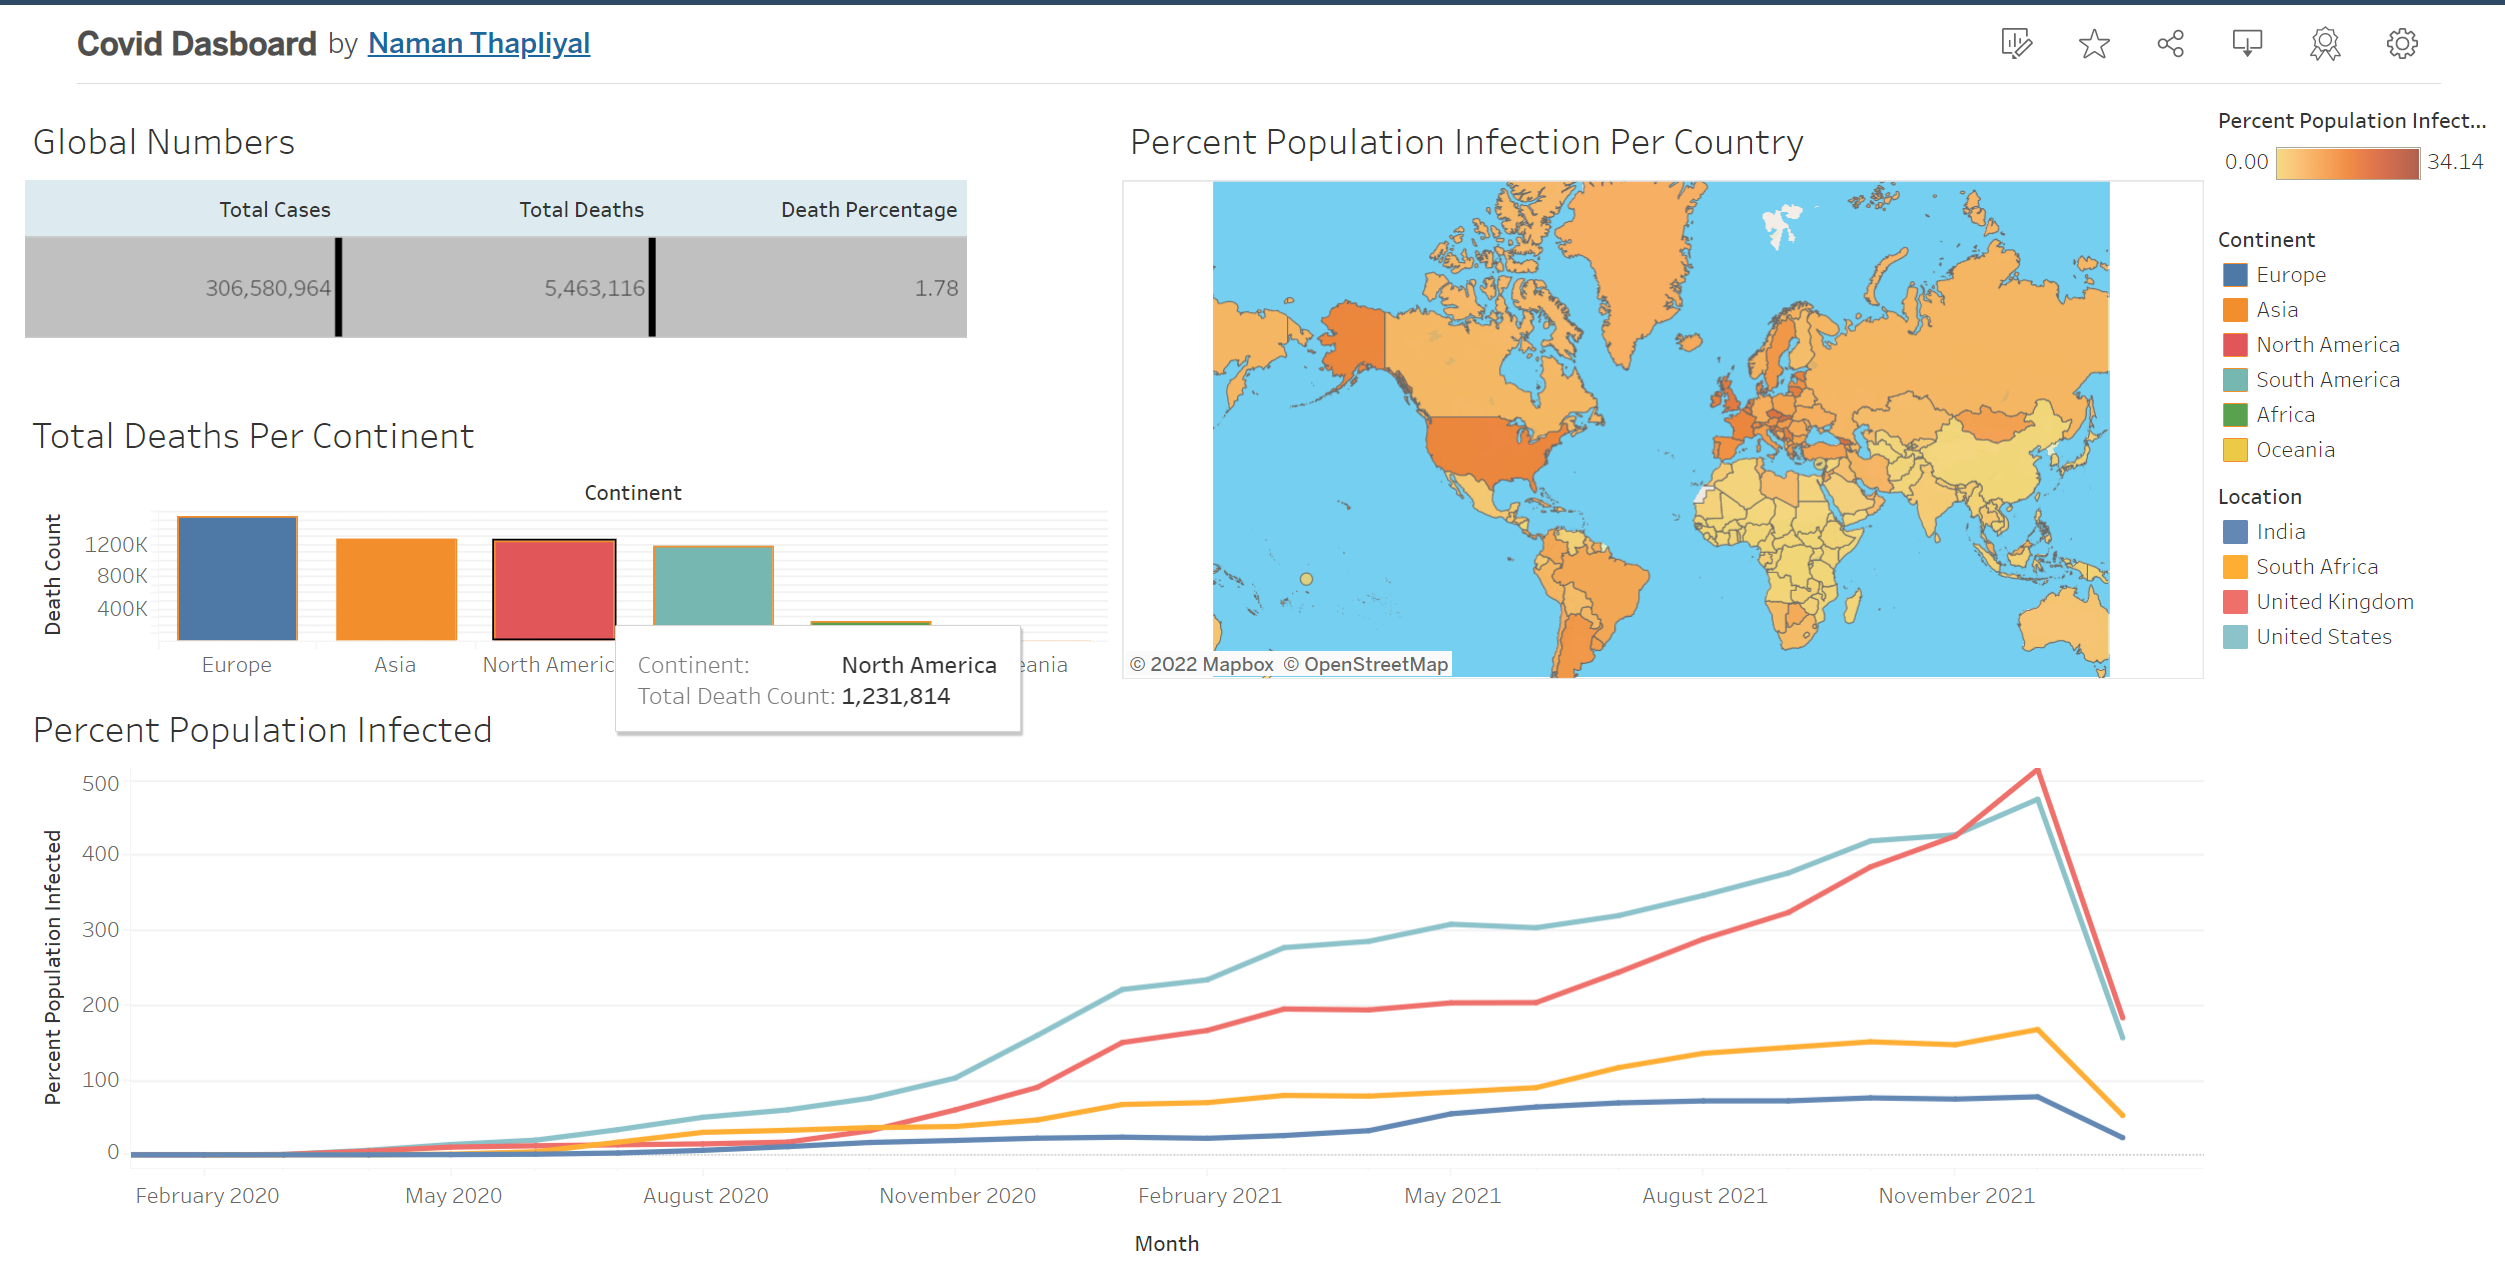Highlight United States in the Location legend
This screenshot has height=1281, width=2505.
click(2321, 636)
